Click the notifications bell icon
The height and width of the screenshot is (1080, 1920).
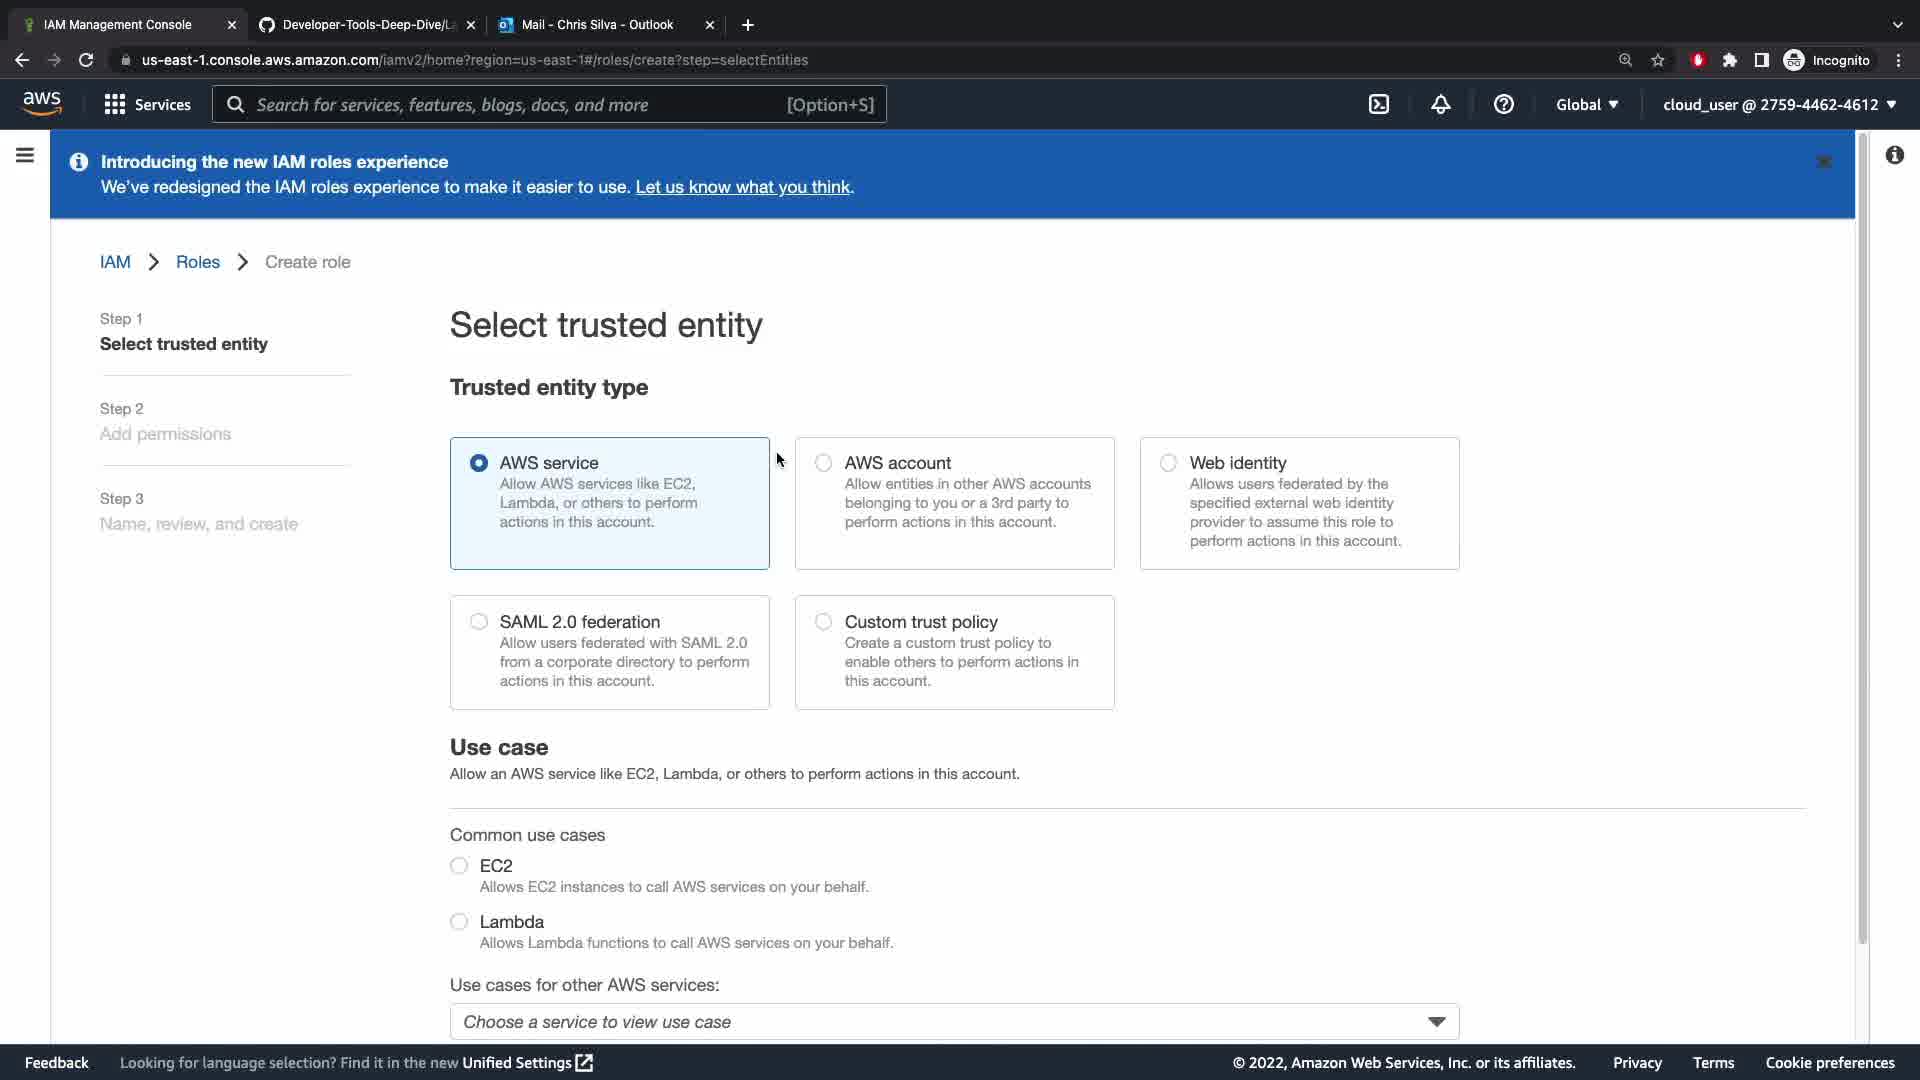[x=1440, y=105]
